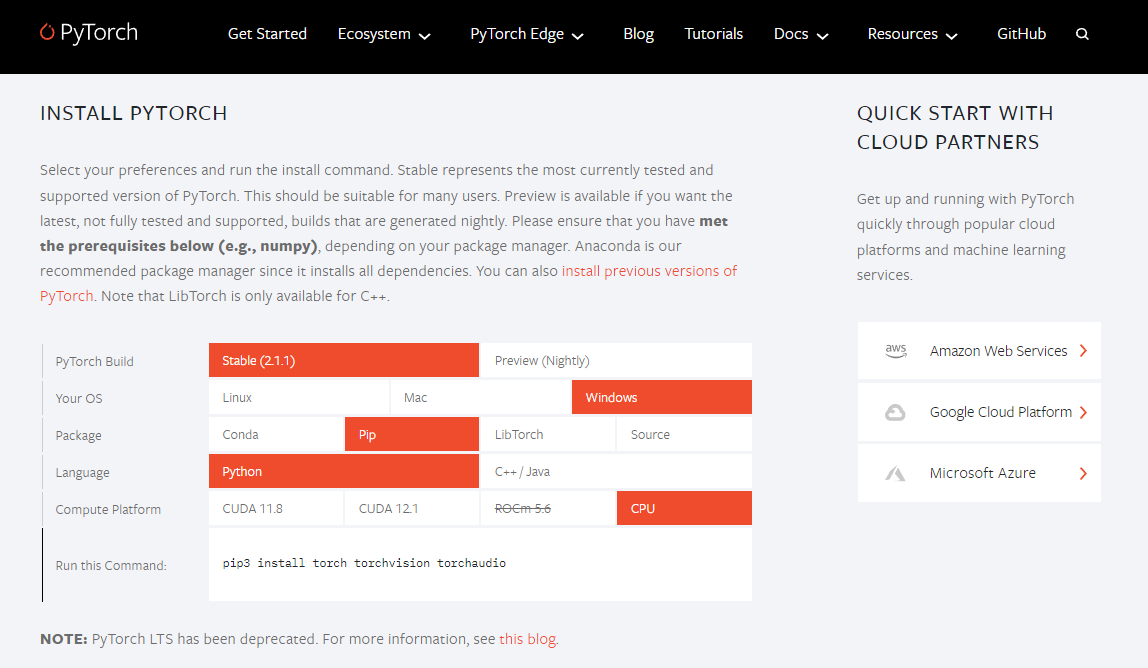1148x668 pixels.
Task: Click the arrow in the Microsoft Azure card
Action: (1084, 474)
